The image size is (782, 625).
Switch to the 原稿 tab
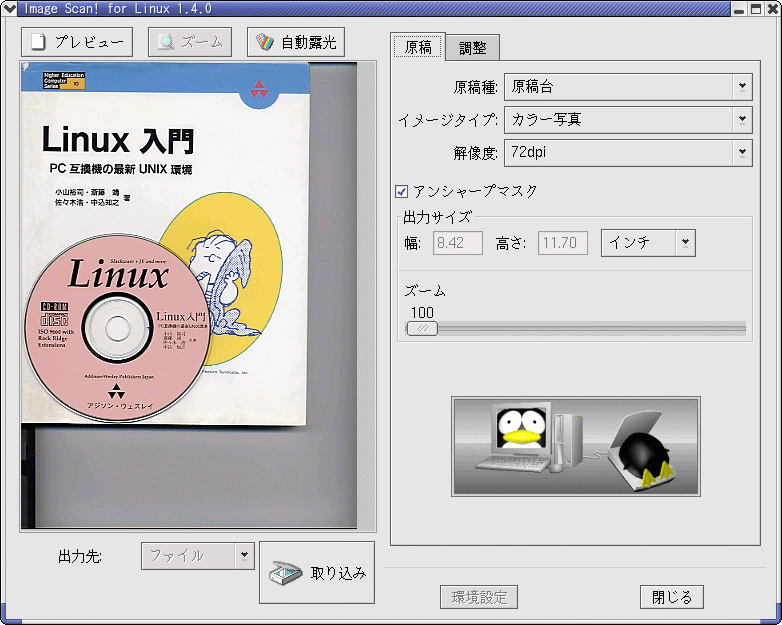click(418, 47)
